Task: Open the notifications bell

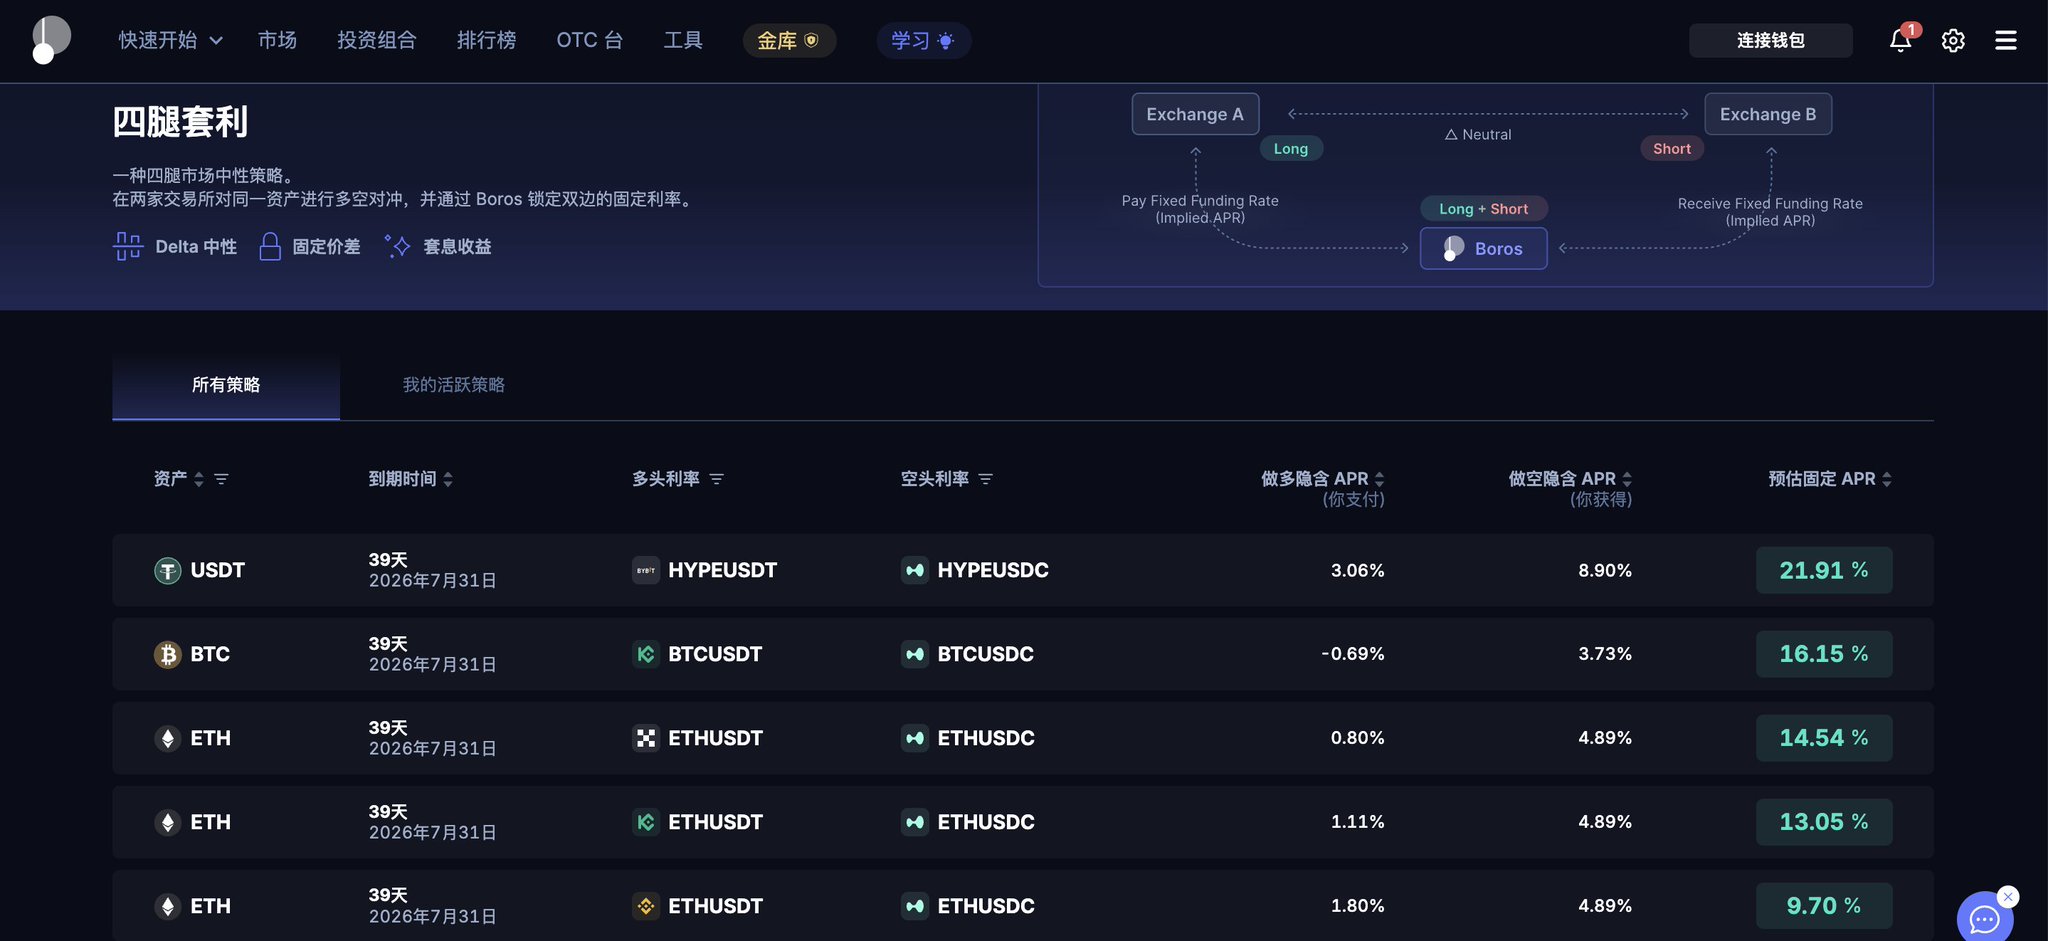Action: pyautogui.click(x=1900, y=40)
